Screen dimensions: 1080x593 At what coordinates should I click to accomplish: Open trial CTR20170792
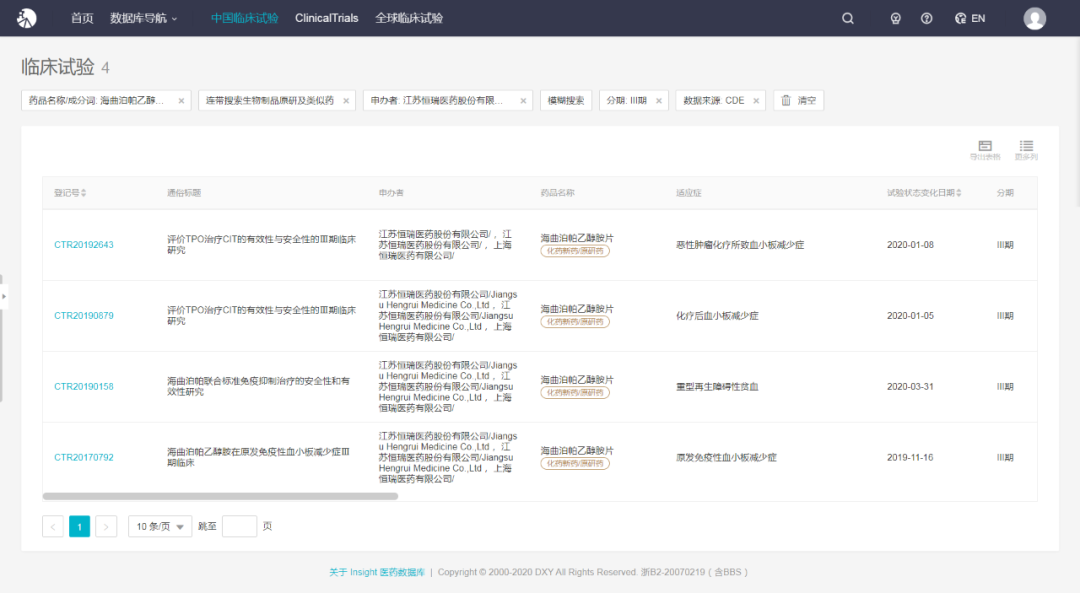[x=84, y=457]
